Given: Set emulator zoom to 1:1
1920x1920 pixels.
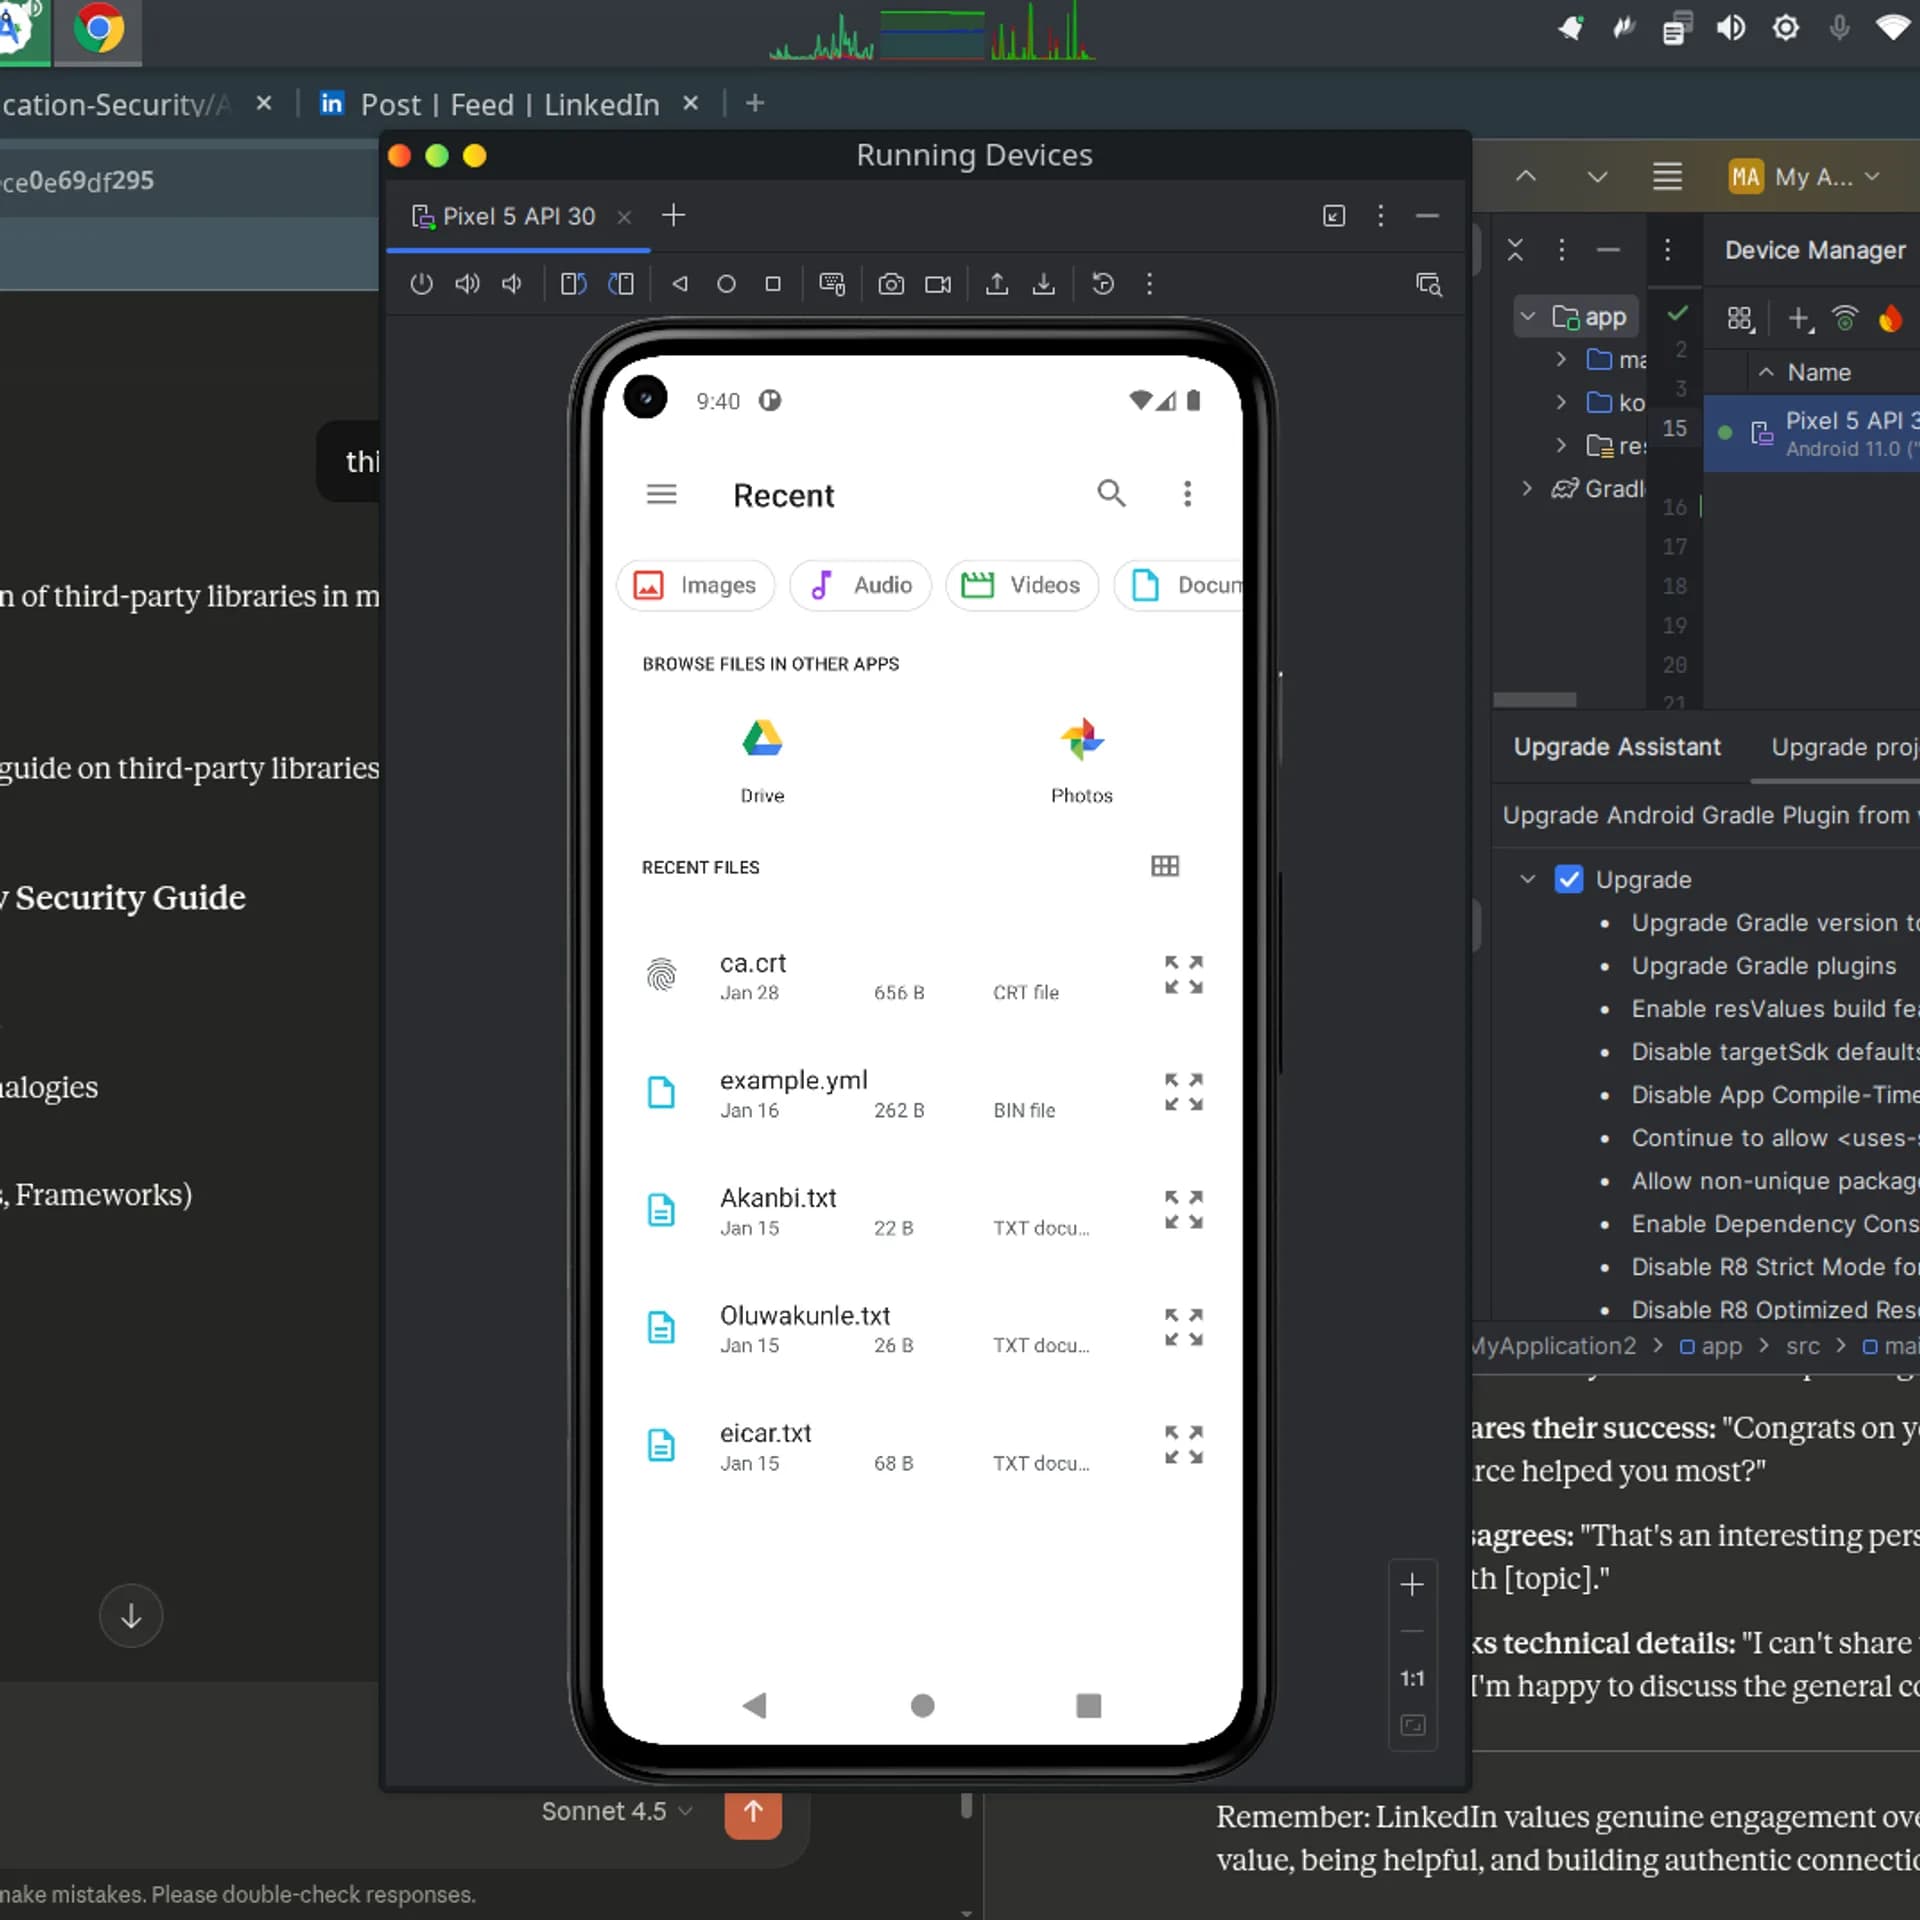Looking at the screenshot, I should pos(1412,1678).
